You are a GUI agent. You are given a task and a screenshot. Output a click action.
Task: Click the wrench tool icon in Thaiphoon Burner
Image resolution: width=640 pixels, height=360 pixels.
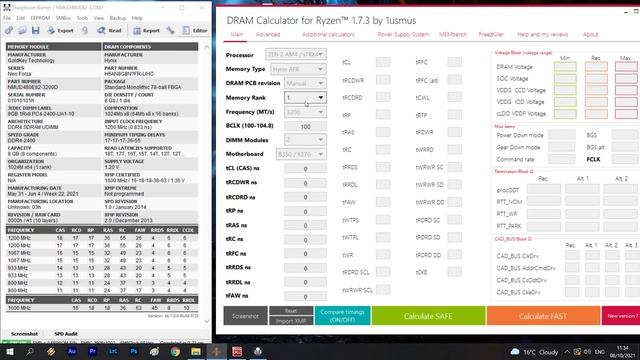click(170, 31)
